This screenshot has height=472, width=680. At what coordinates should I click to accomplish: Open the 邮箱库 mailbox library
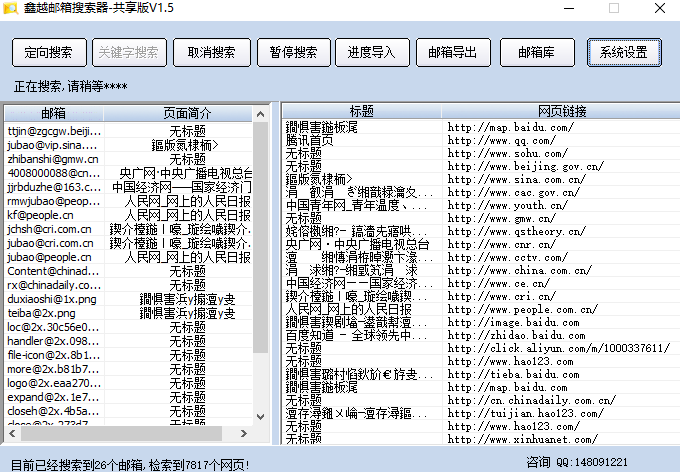tap(537, 52)
